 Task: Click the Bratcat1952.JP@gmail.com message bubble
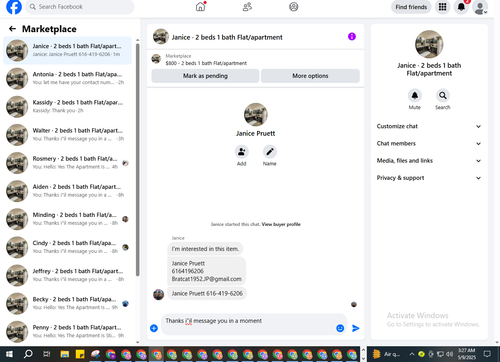pyautogui.click(x=206, y=271)
